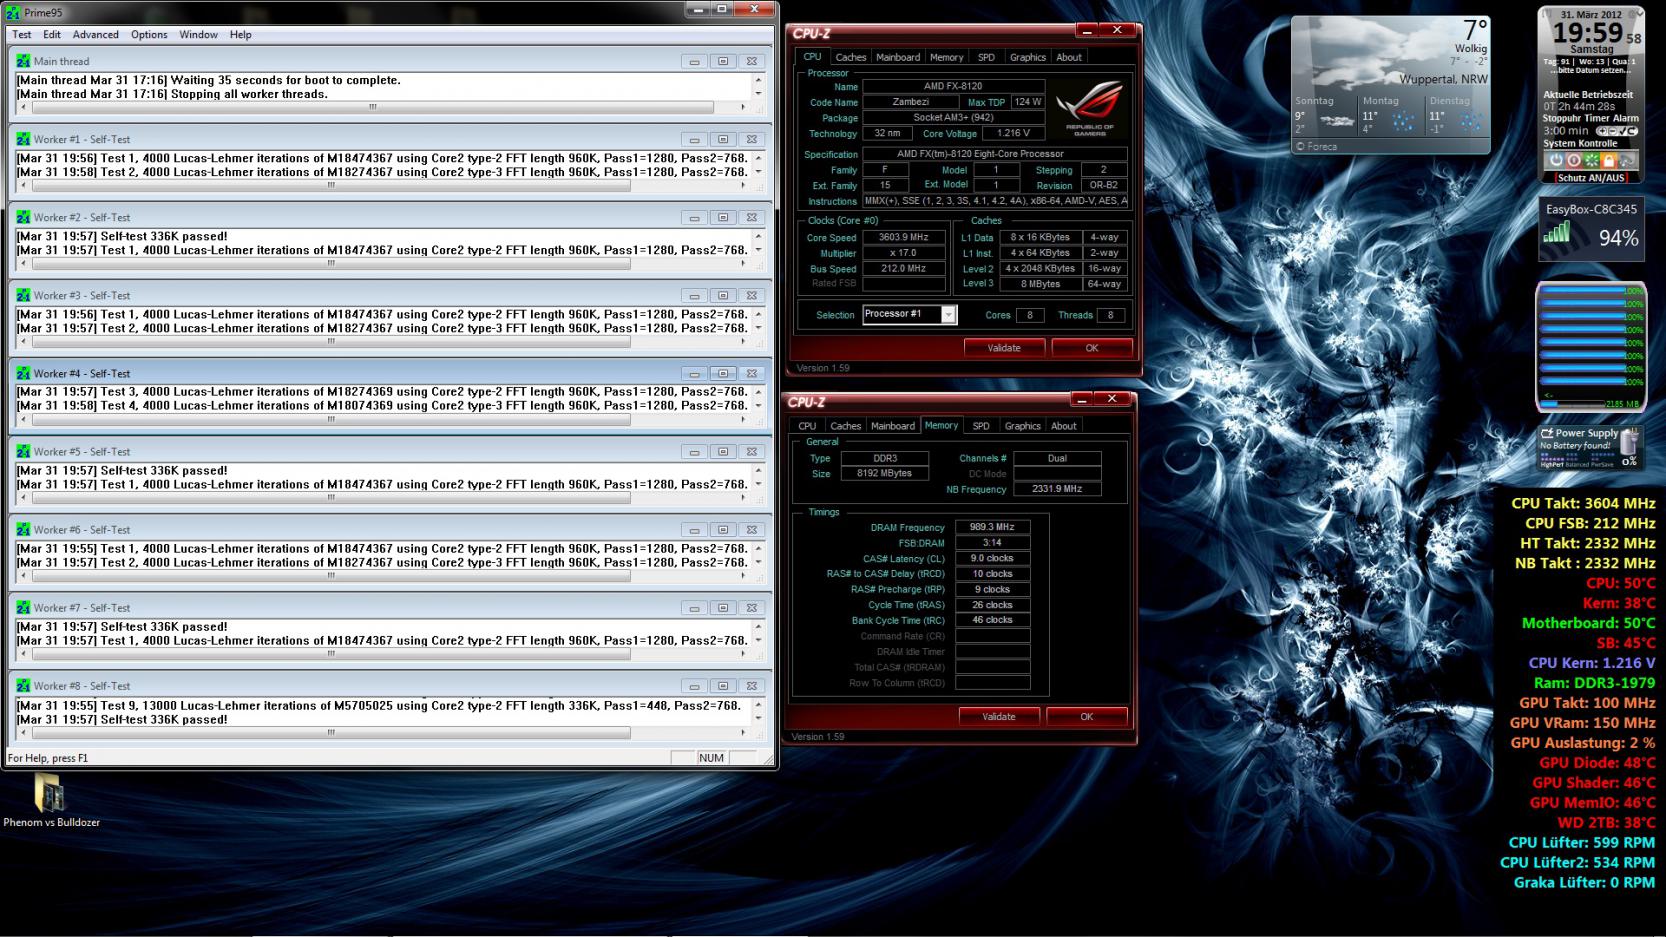This screenshot has height=937, width=1666.
Task: Toggle Schutz AN/AUS in the clock gadget
Action: tap(1590, 178)
